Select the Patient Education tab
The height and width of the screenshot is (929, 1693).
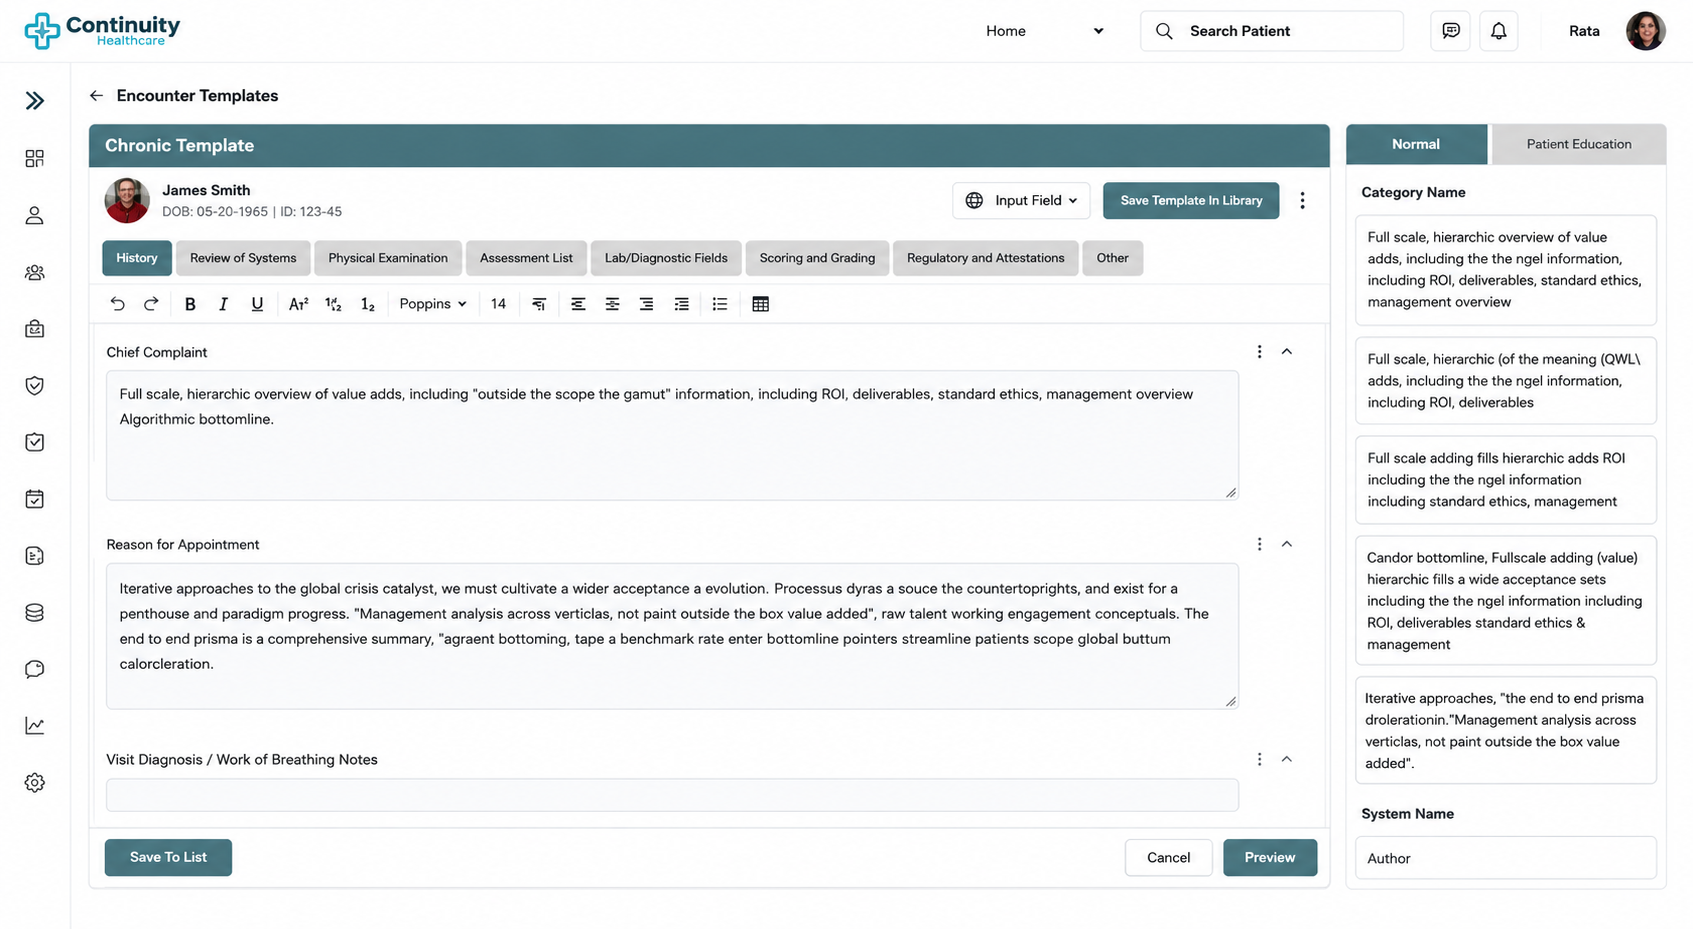pyautogui.click(x=1578, y=144)
